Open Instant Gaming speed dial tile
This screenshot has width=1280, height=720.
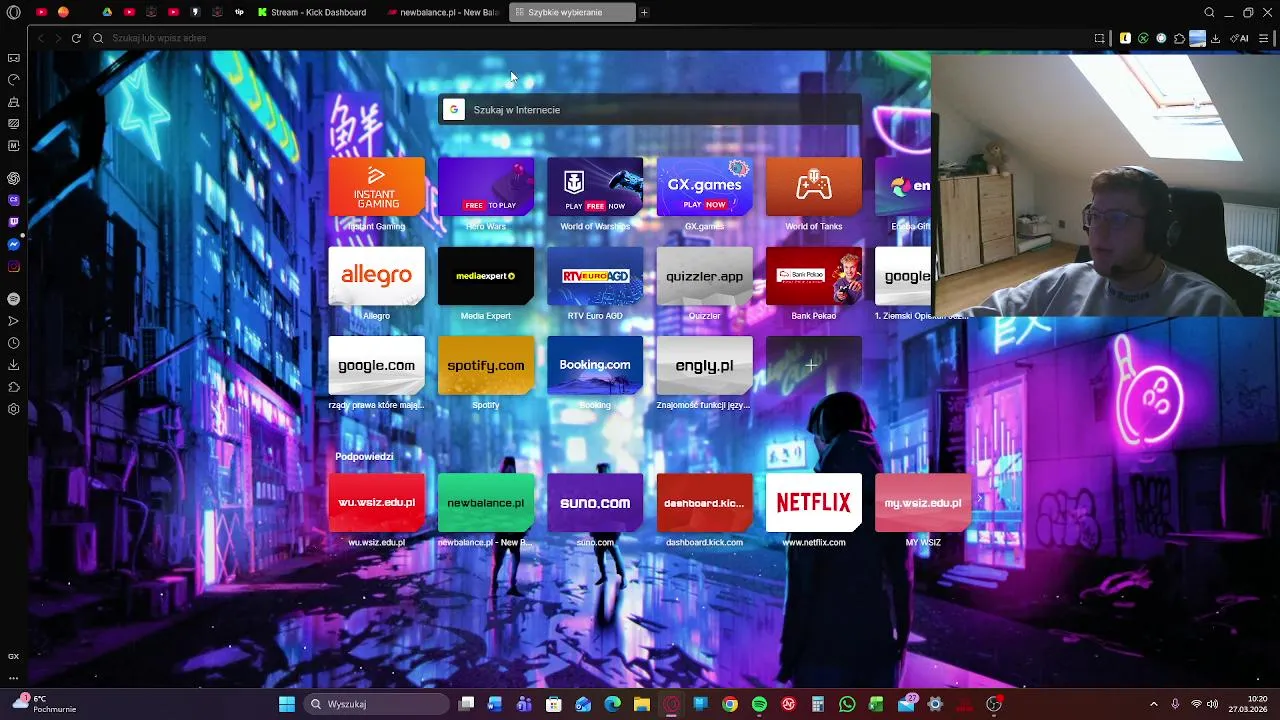click(376, 187)
